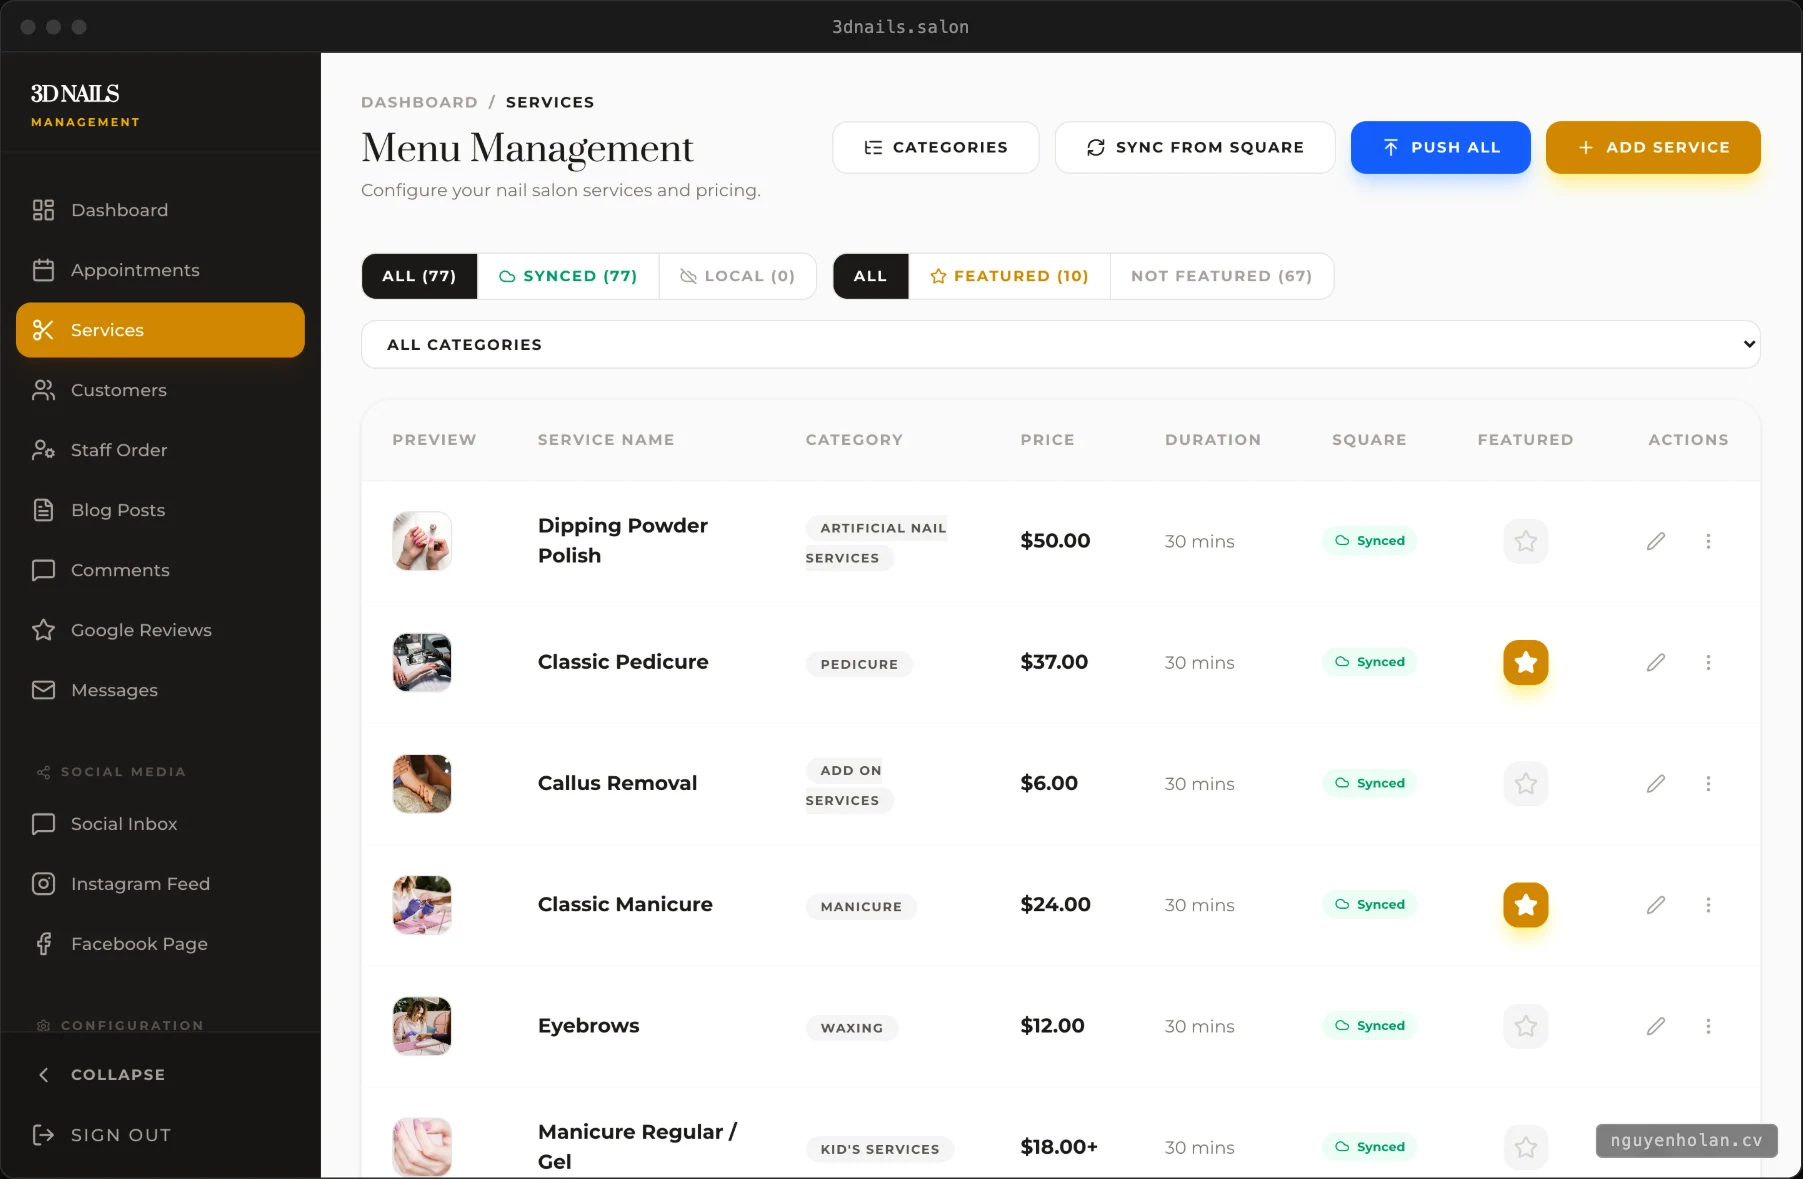The height and width of the screenshot is (1179, 1803).
Task: Toggle featured star for Callus Removal
Action: (x=1526, y=784)
